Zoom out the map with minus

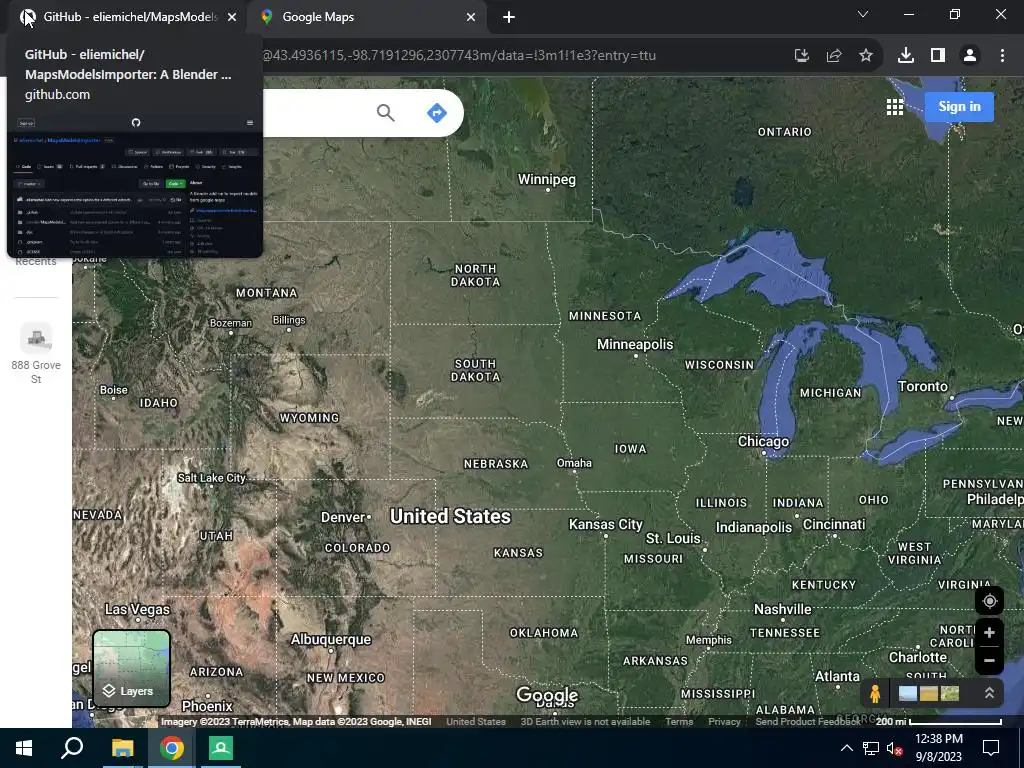[989, 661]
